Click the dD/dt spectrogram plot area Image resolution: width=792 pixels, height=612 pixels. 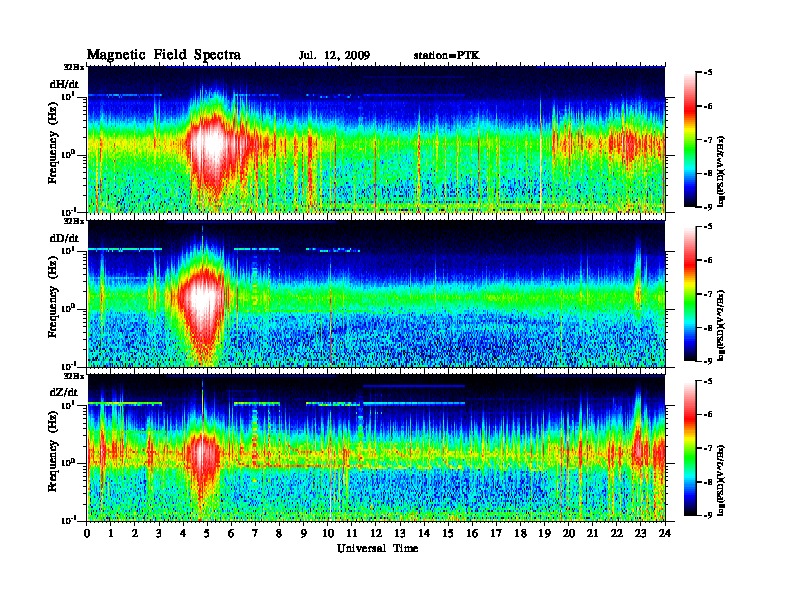pyautogui.click(x=376, y=293)
